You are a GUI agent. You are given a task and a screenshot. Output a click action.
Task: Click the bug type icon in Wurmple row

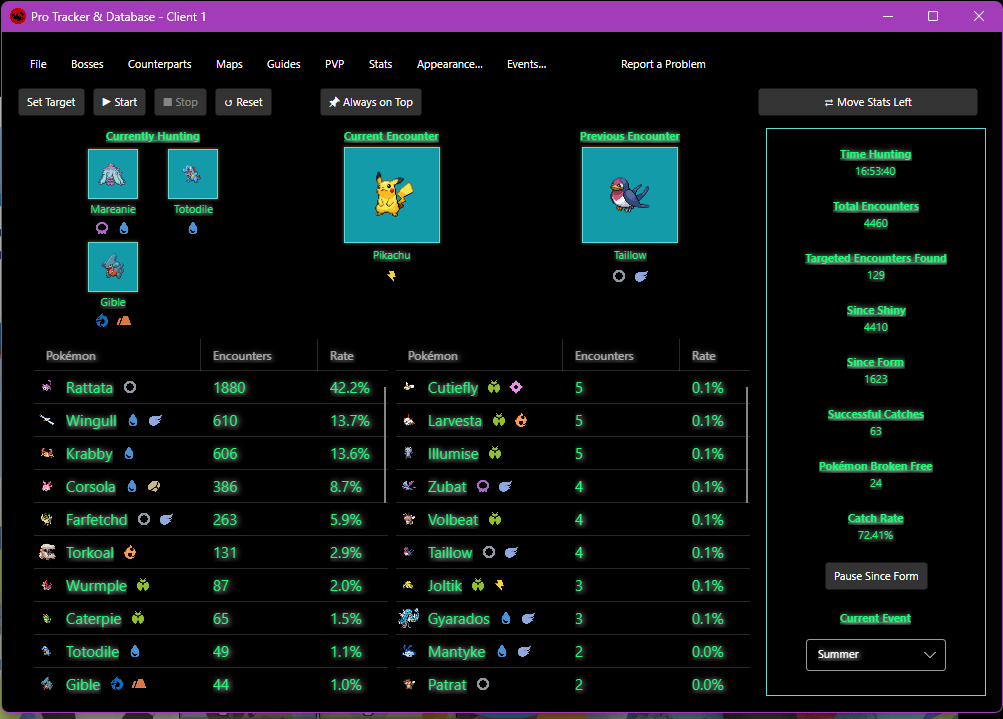(143, 585)
